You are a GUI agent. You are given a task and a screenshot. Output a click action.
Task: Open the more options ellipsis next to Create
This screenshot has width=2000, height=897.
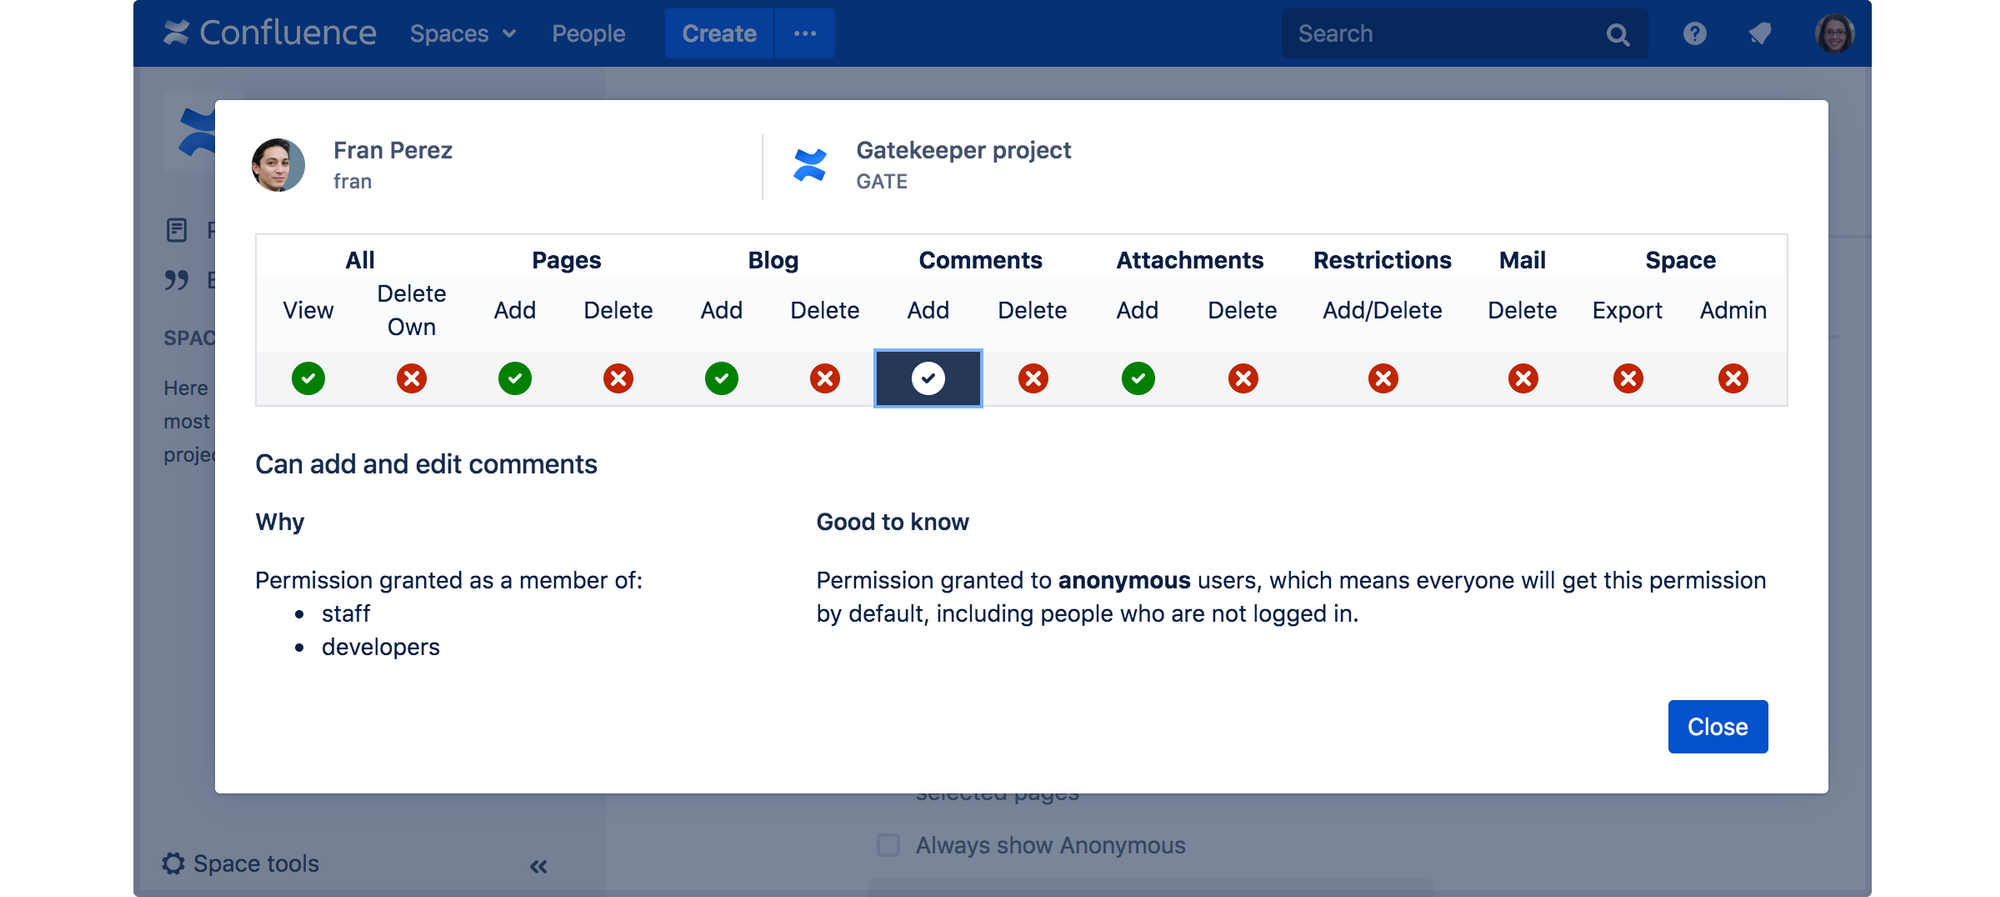pos(805,34)
